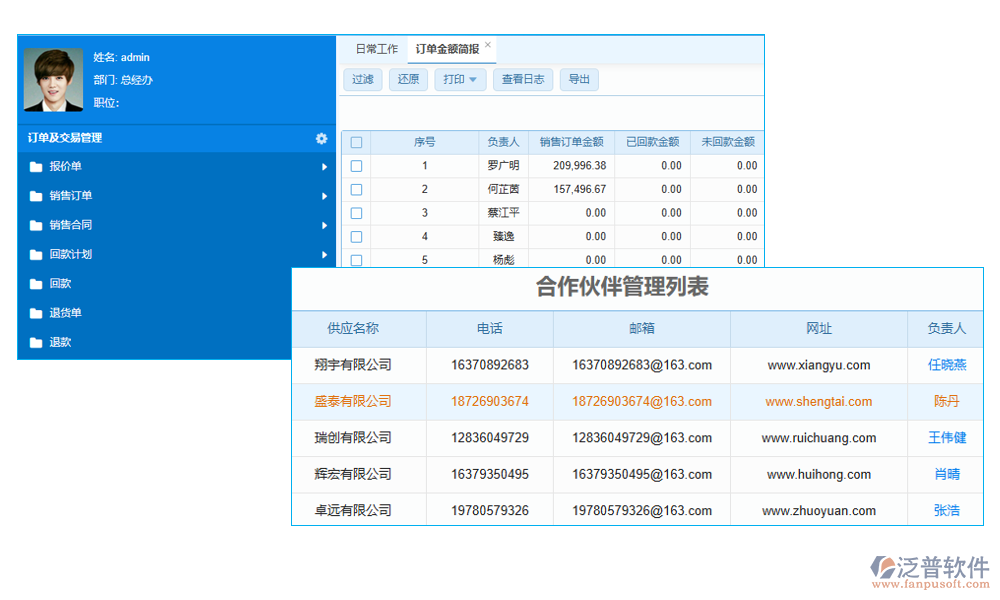Click the folder icon beside 销售订单

[x=36, y=196]
